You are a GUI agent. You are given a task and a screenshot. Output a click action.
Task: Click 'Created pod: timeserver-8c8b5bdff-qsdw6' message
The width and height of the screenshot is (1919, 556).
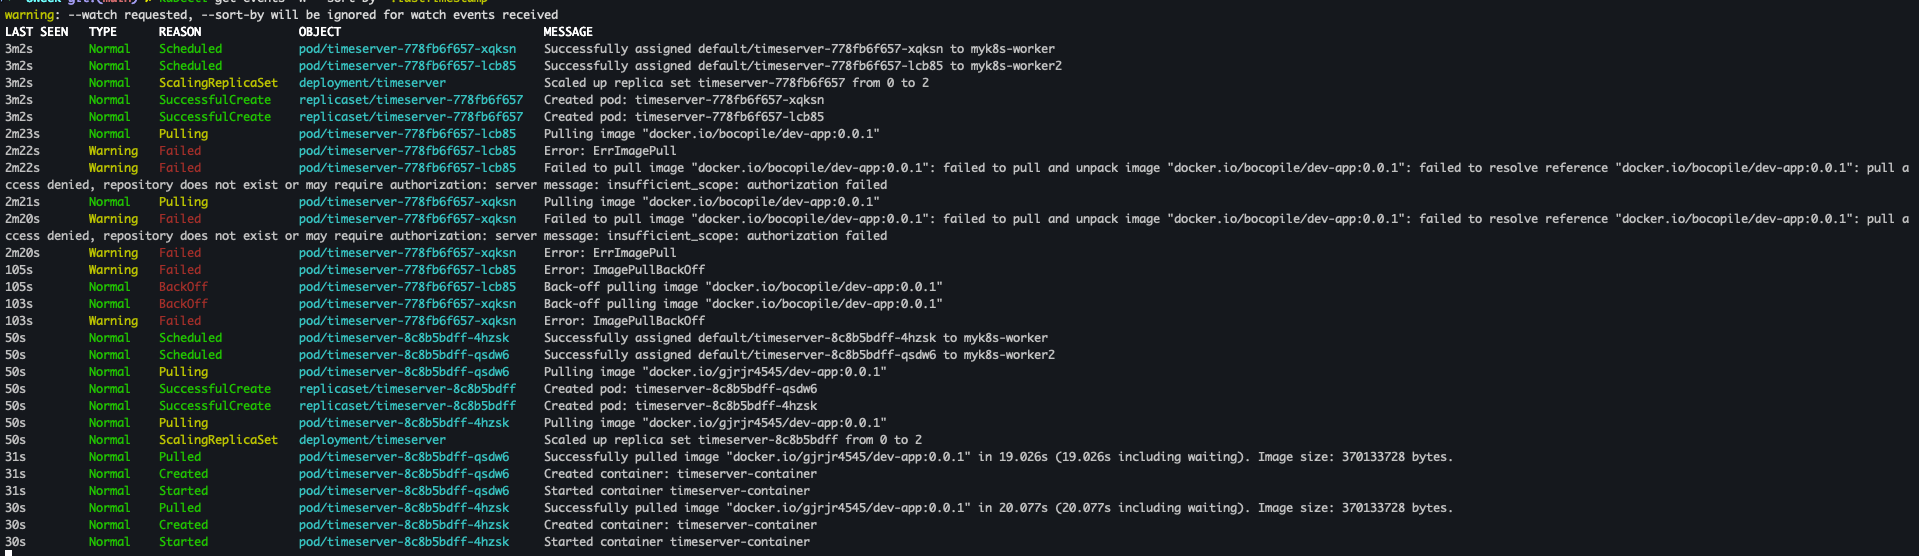click(x=680, y=389)
